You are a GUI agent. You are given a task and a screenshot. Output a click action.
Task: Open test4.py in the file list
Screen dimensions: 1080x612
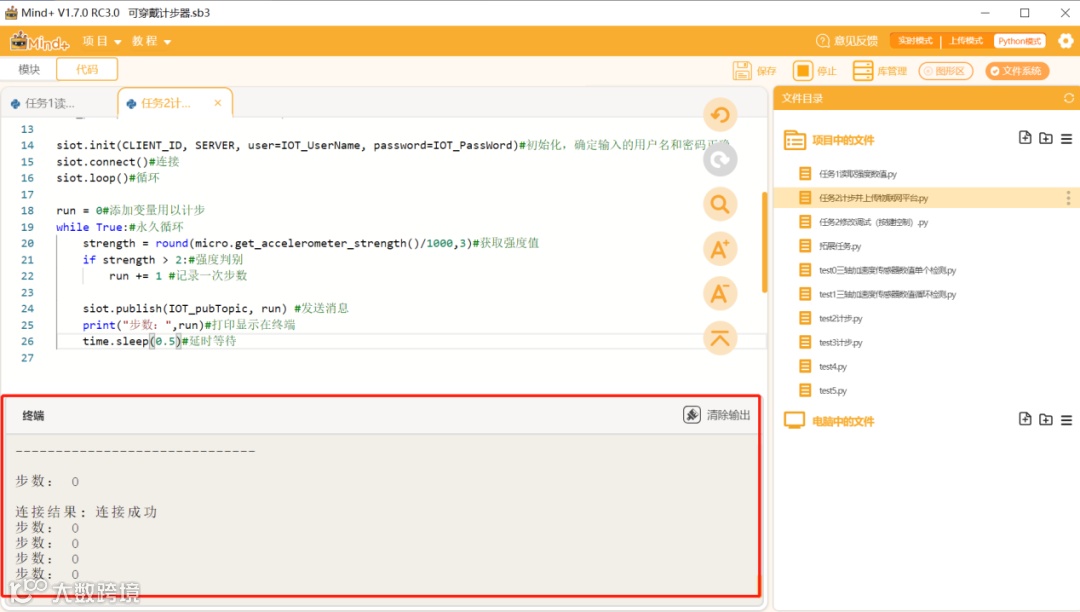pos(833,367)
